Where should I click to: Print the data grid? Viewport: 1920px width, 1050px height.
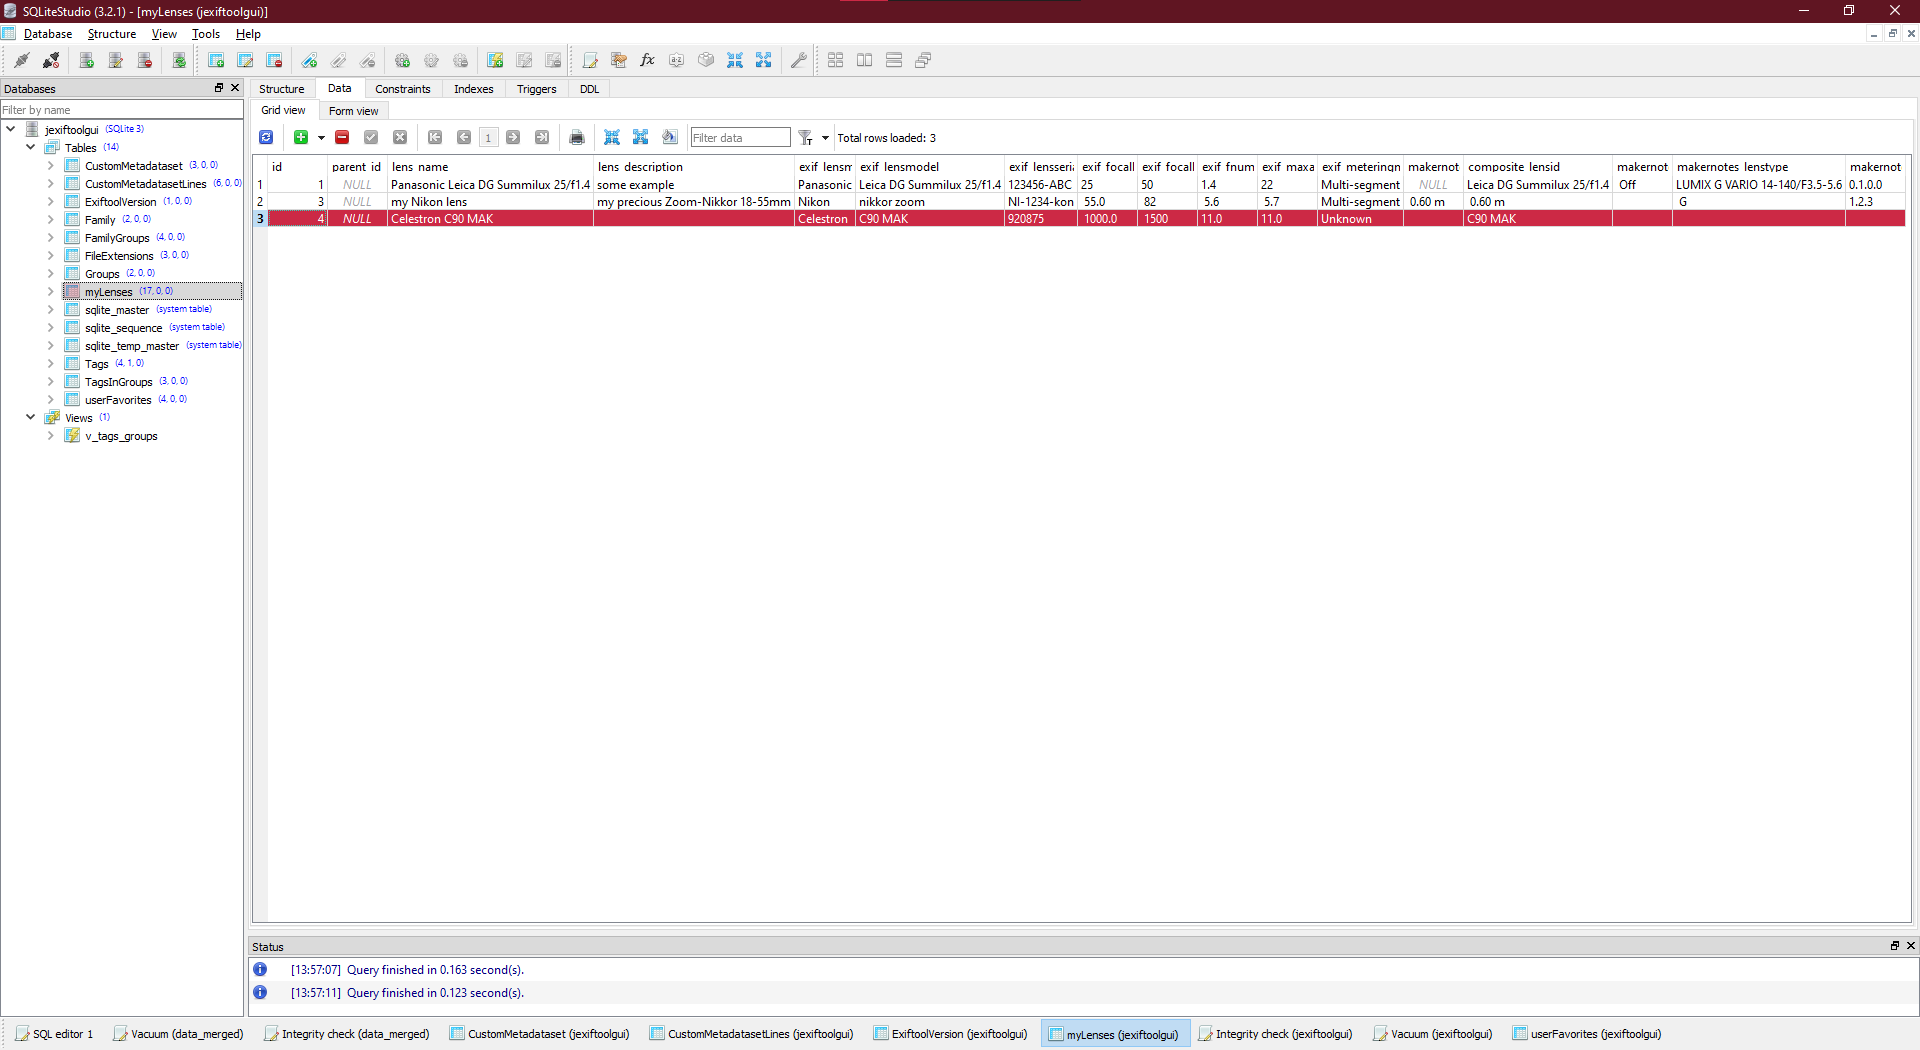pos(577,137)
